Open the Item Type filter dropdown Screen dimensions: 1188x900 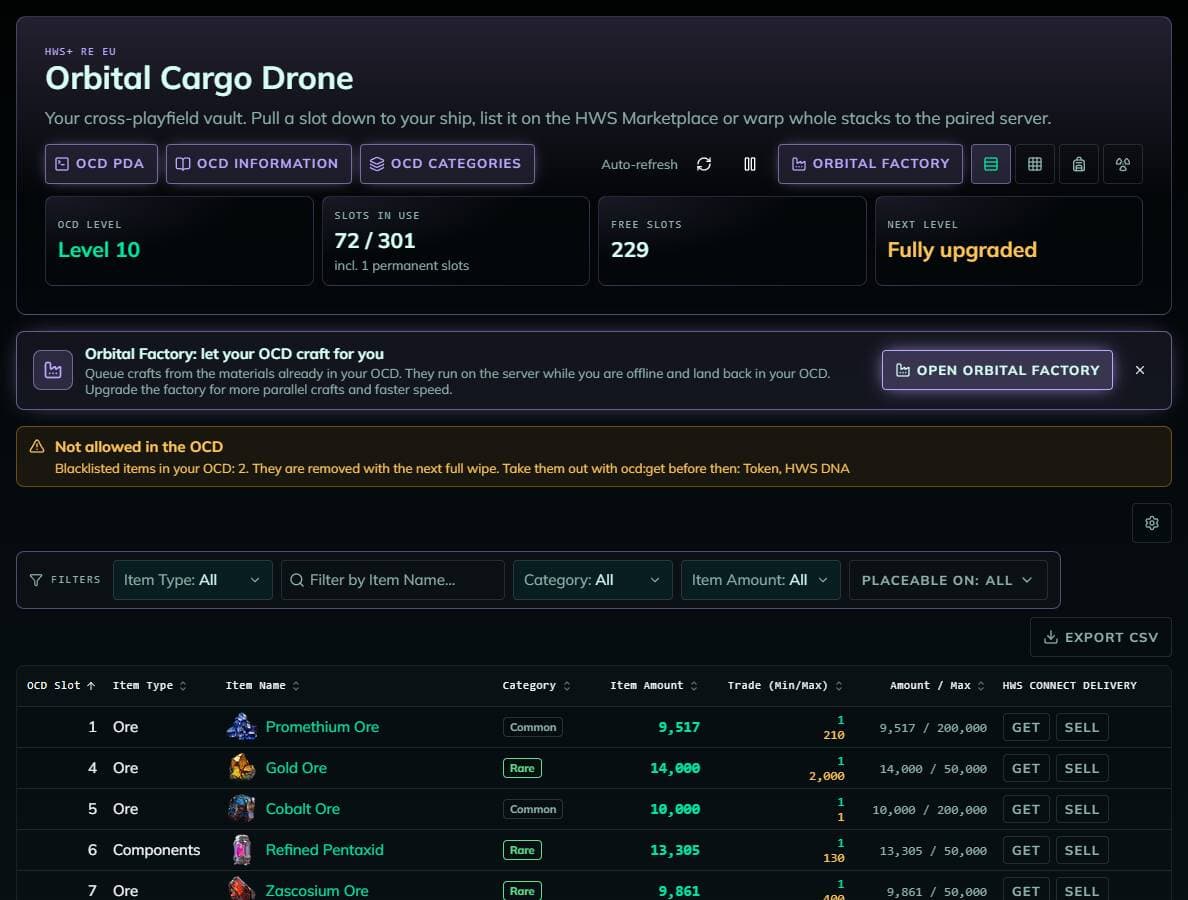point(192,580)
